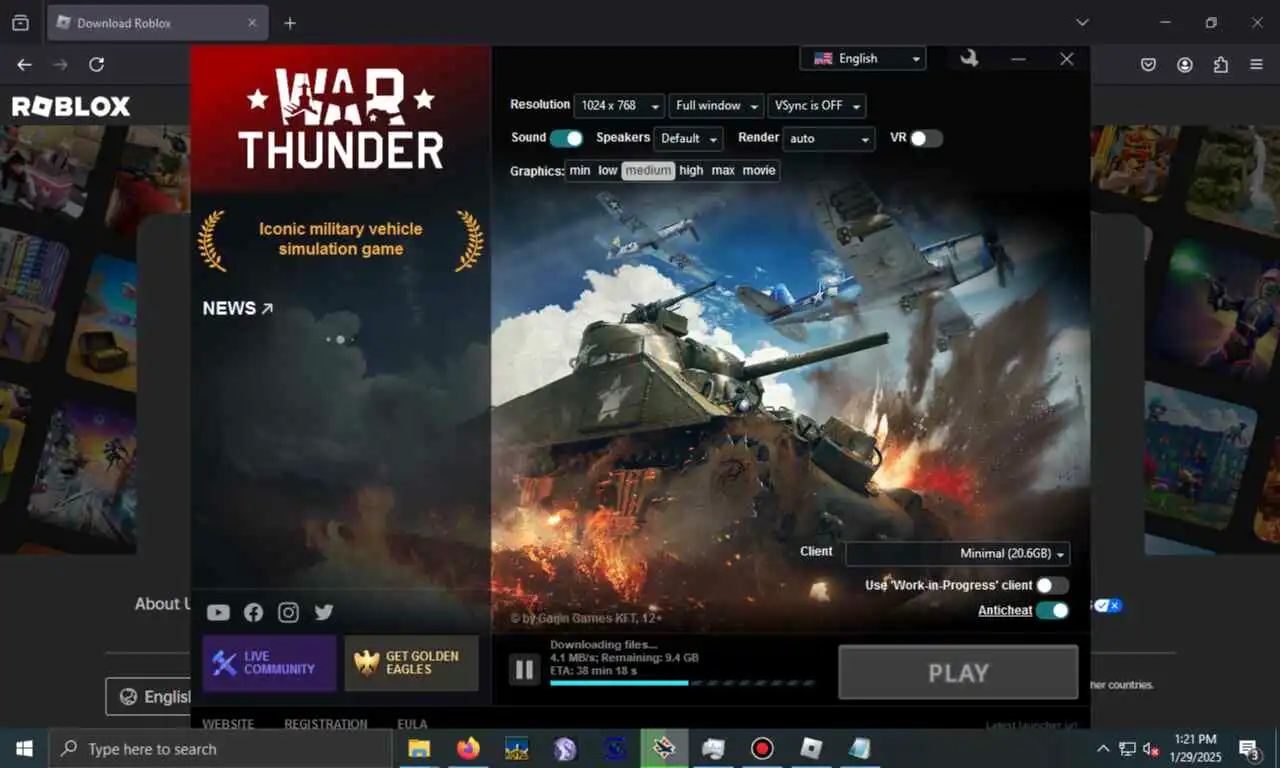
Task: Switch to the Download Roblox tab
Action: coord(158,22)
